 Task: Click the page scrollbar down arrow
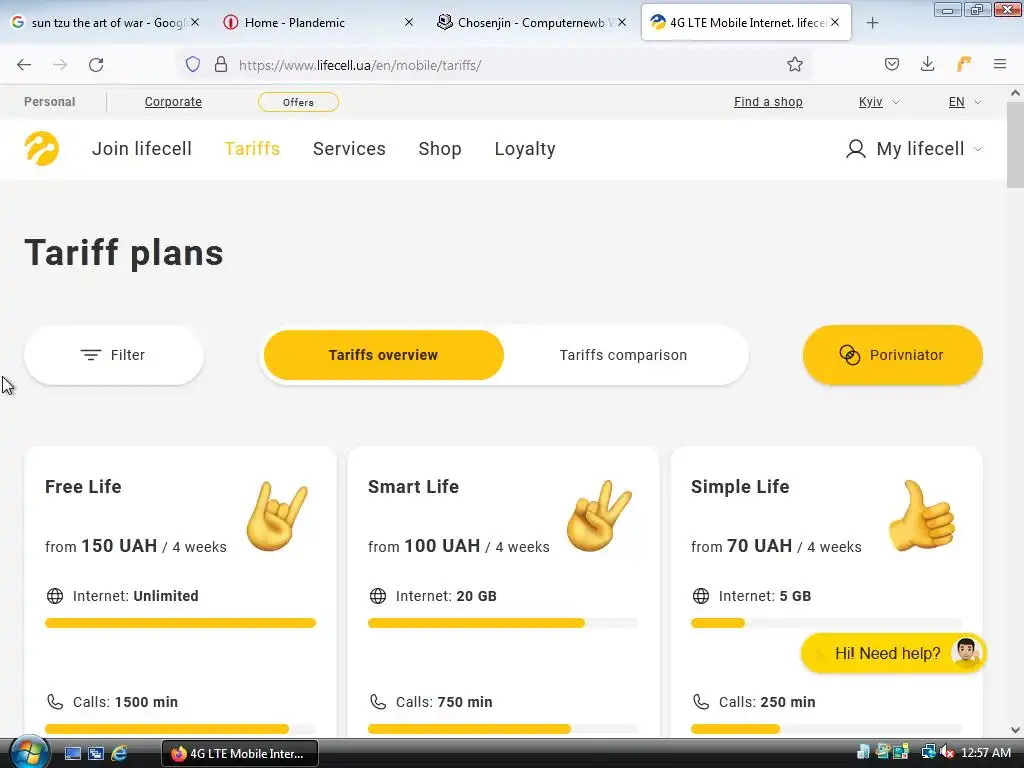(x=1015, y=729)
